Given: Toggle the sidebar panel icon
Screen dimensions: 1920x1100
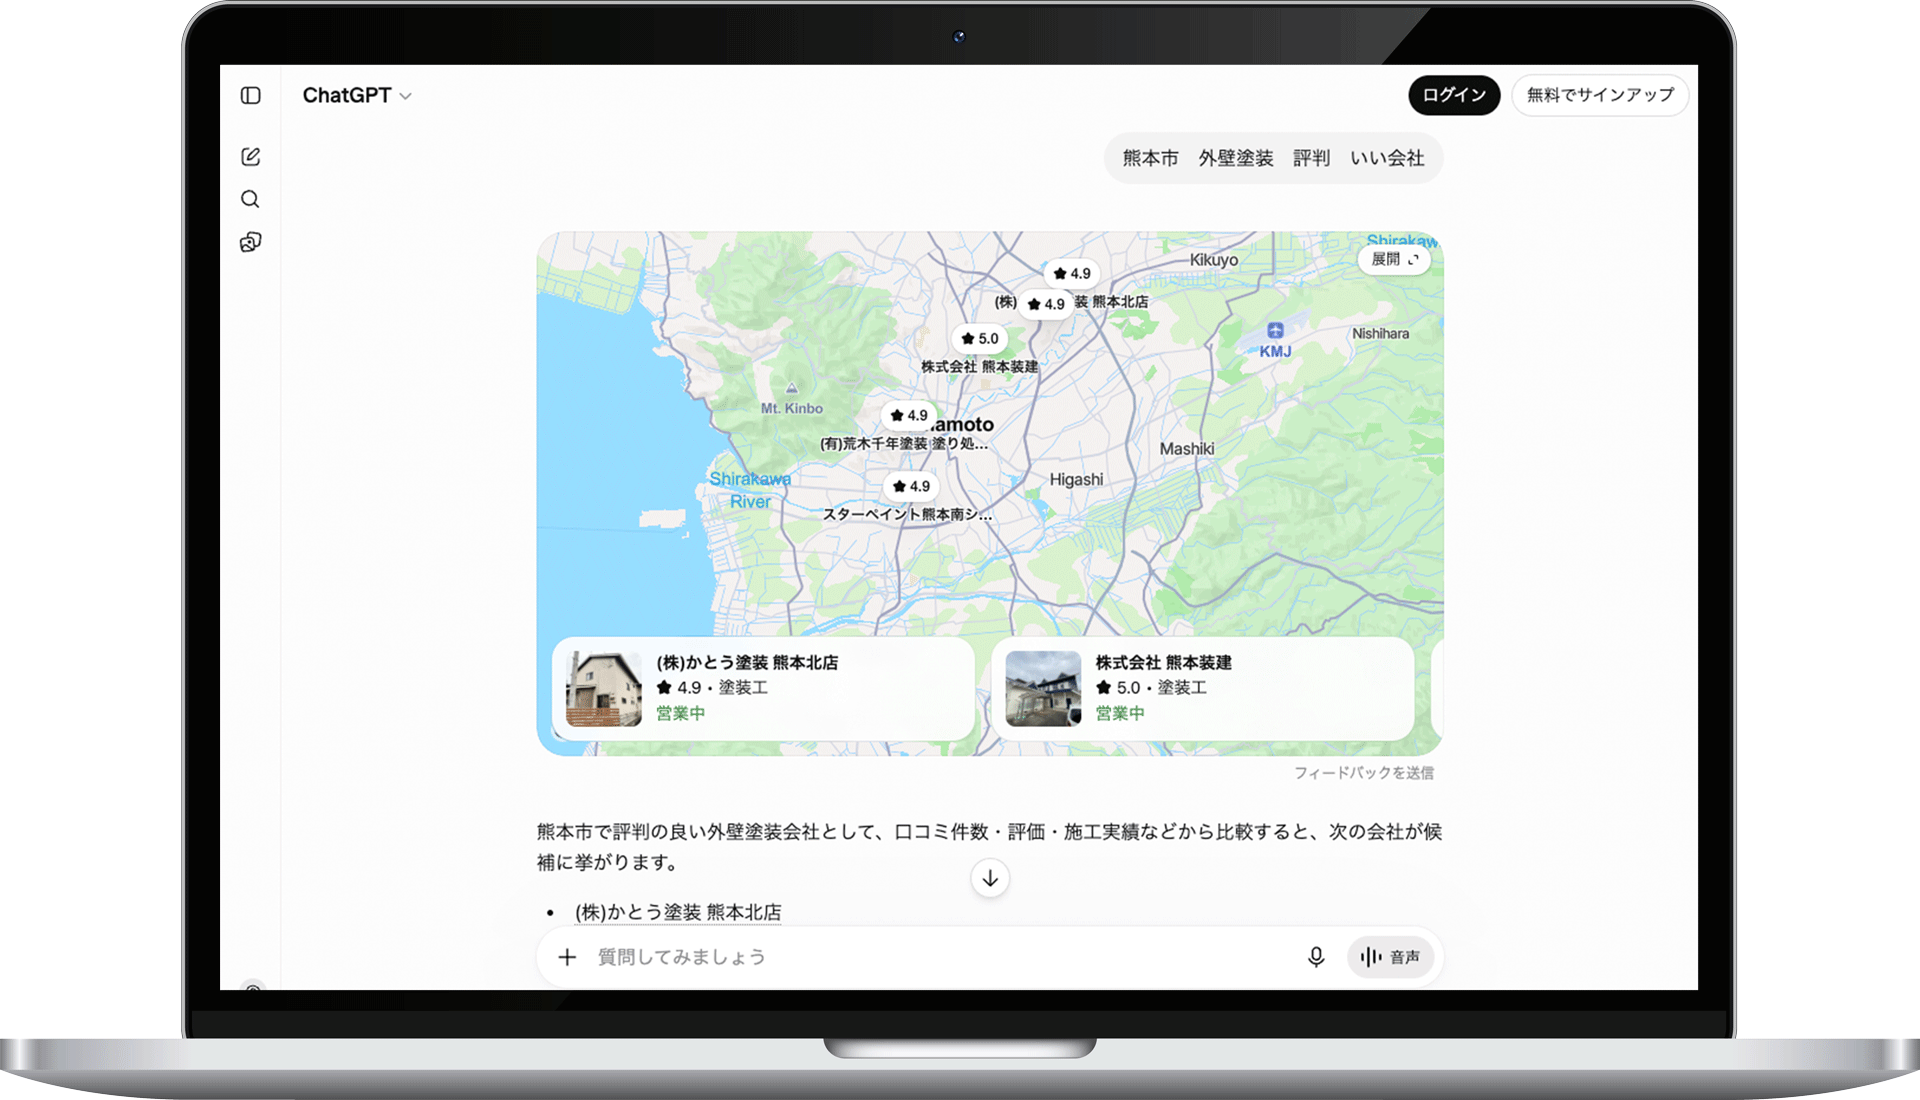Looking at the screenshot, I should [x=251, y=95].
